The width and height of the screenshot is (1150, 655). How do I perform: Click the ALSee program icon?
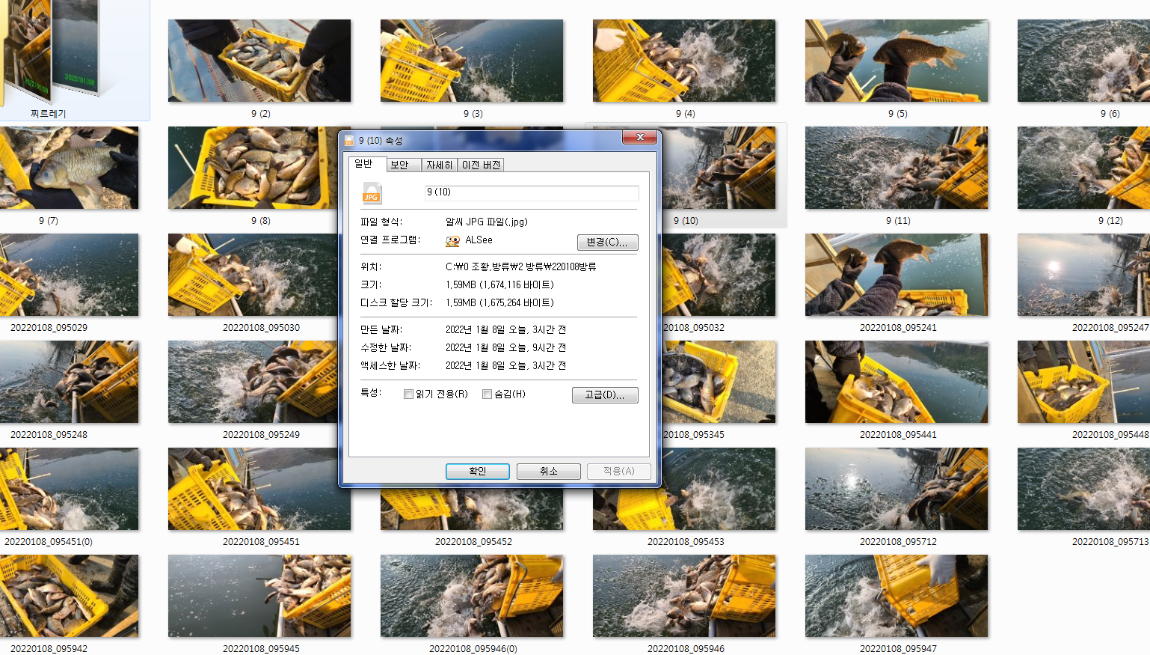(x=453, y=241)
